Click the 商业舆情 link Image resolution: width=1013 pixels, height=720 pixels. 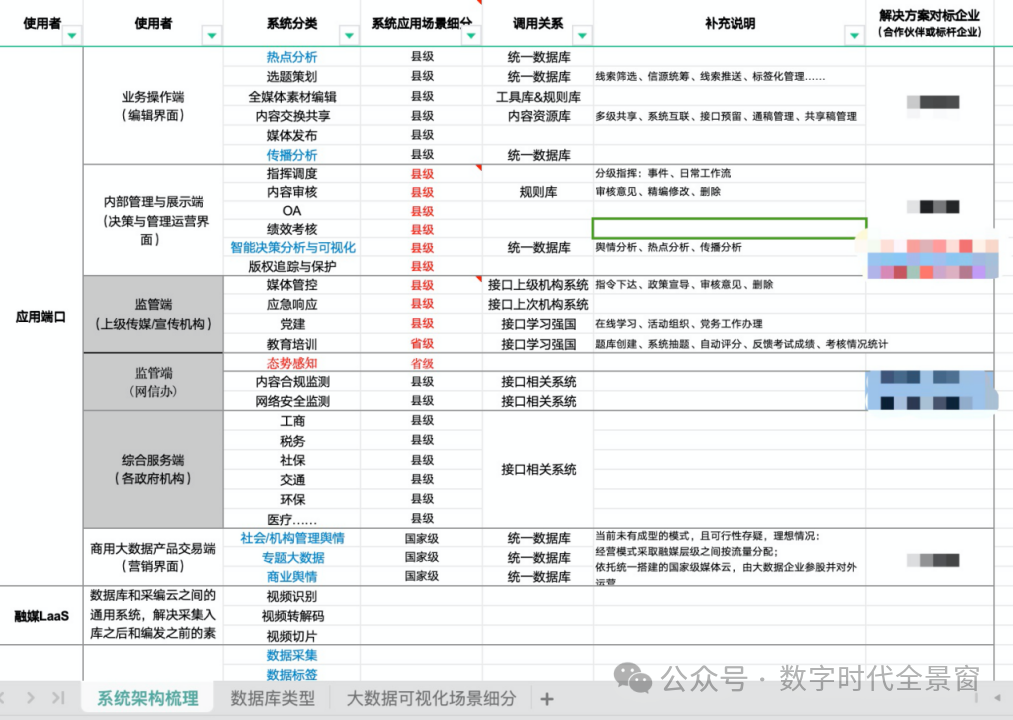pyautogui.click(x=291, y=577)
